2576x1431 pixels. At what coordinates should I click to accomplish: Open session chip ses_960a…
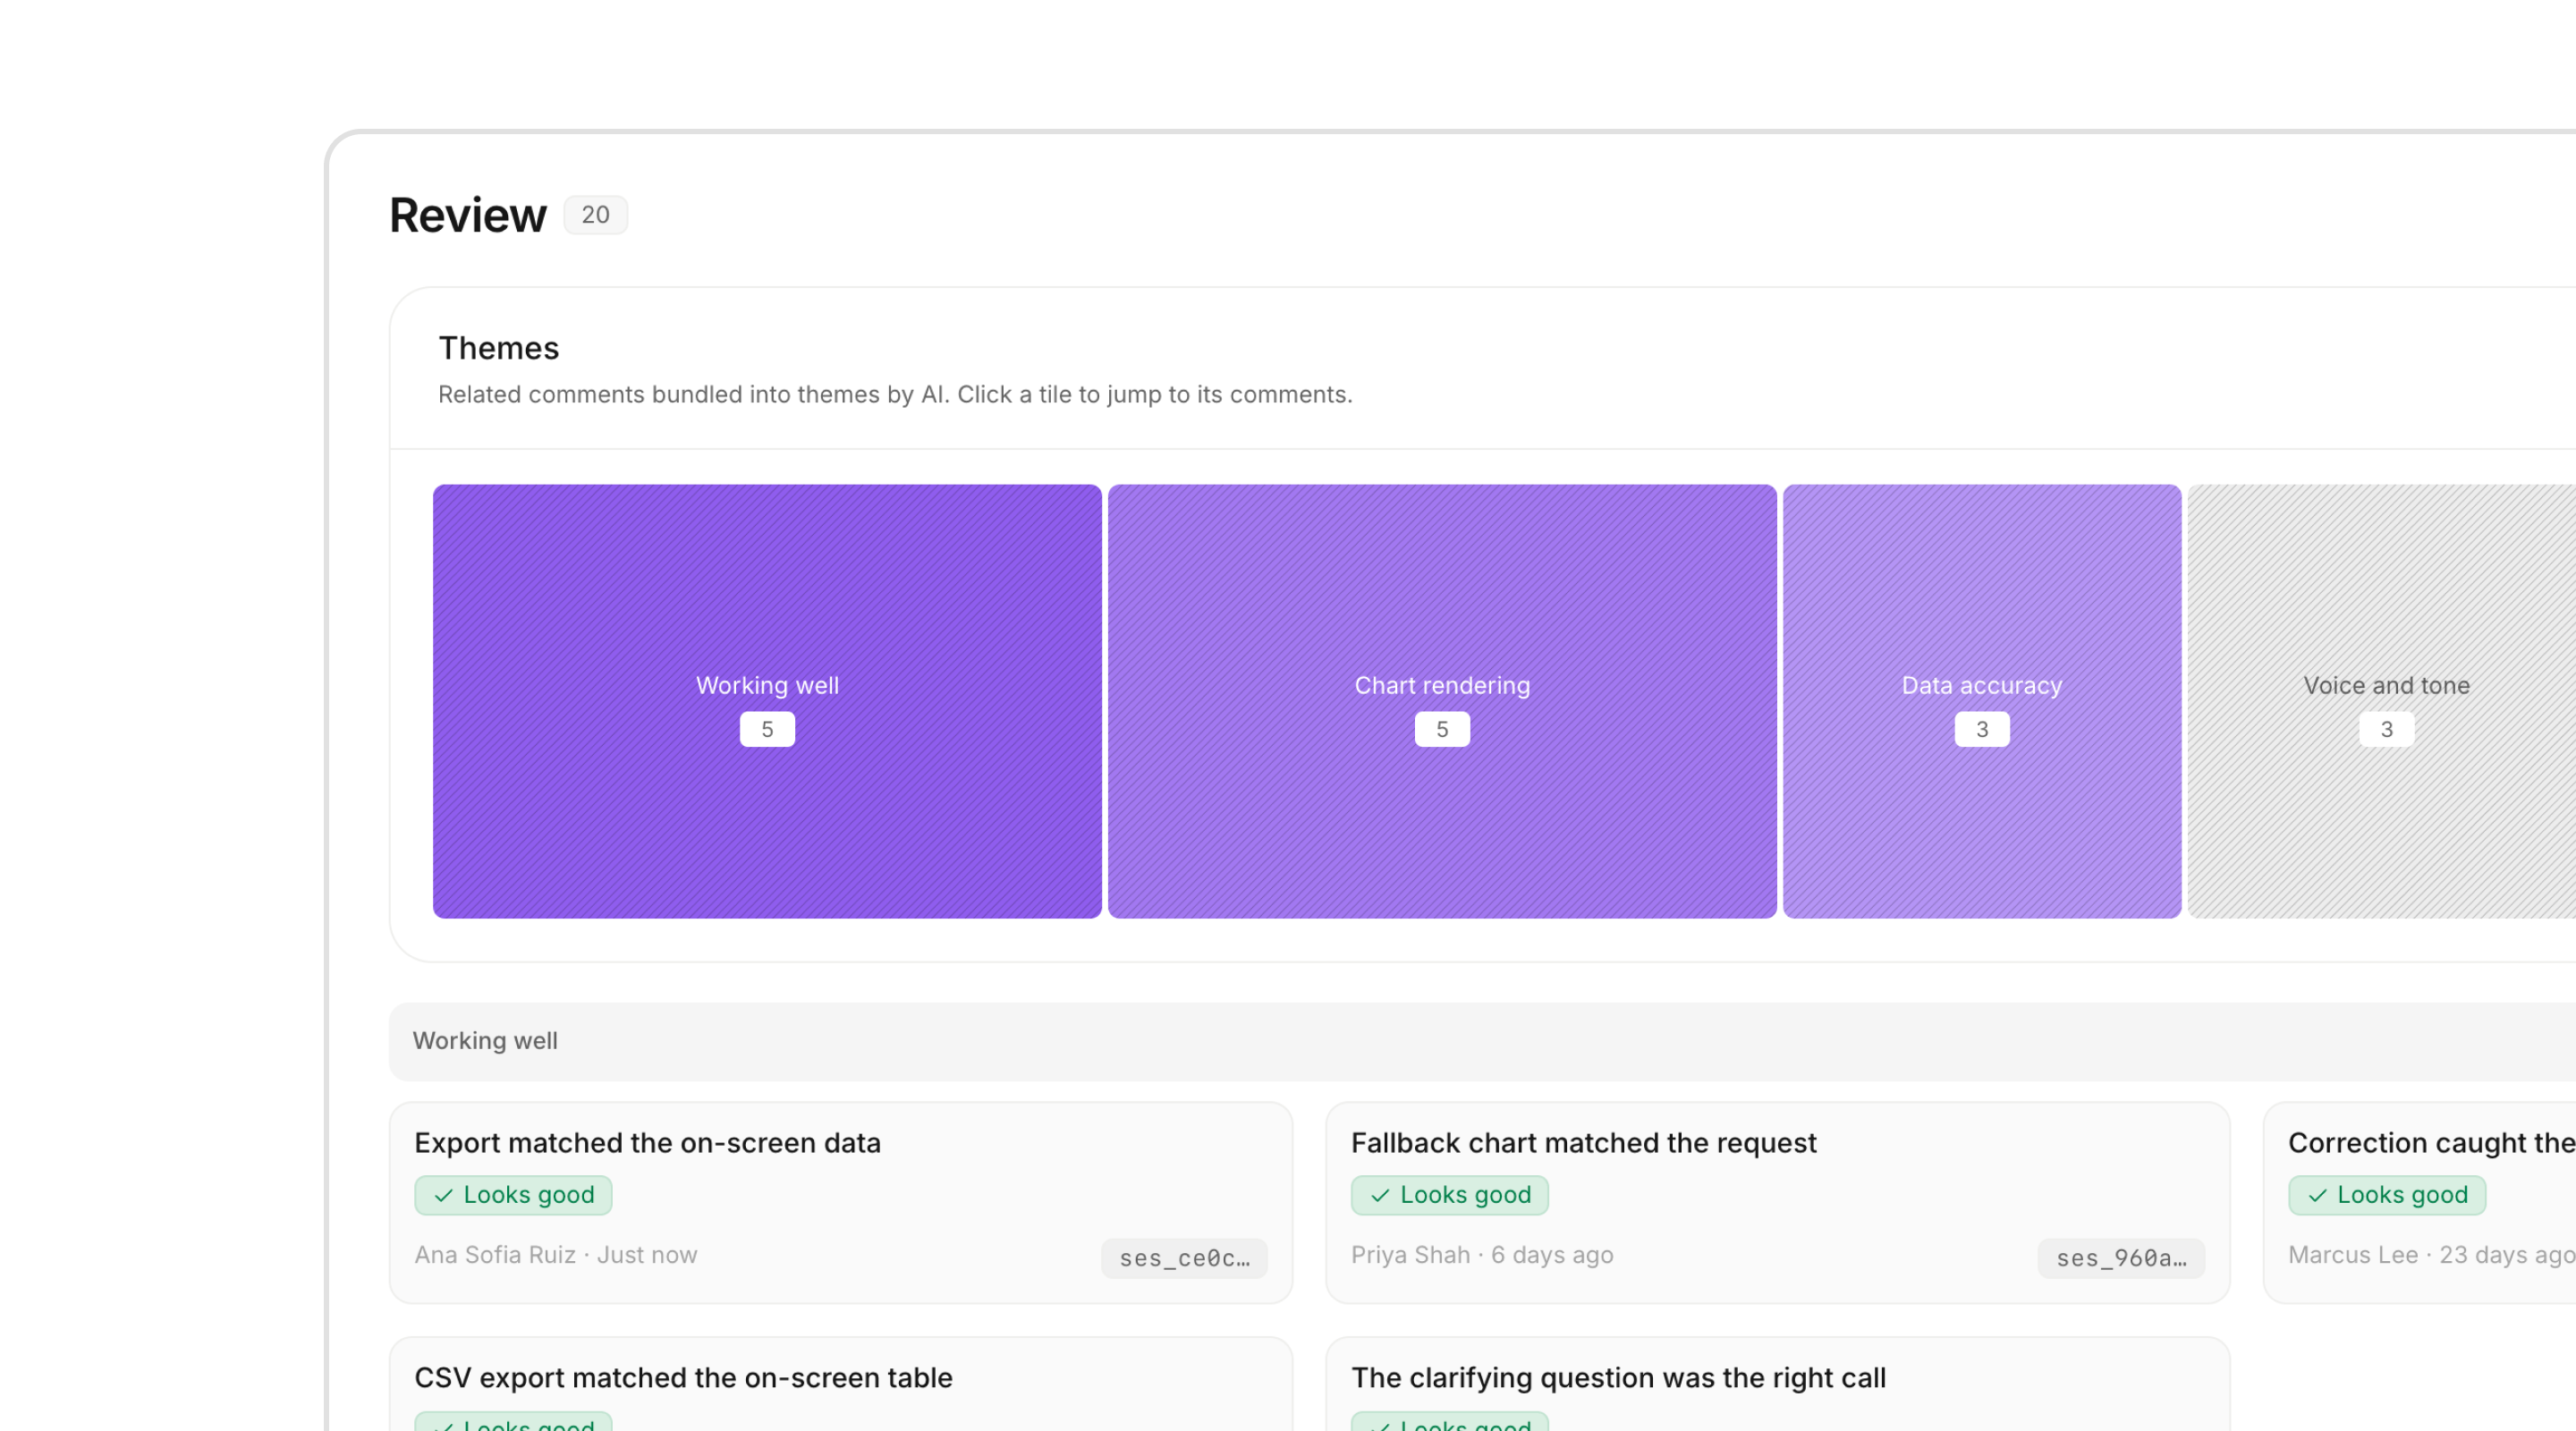pos(2121,1258)
